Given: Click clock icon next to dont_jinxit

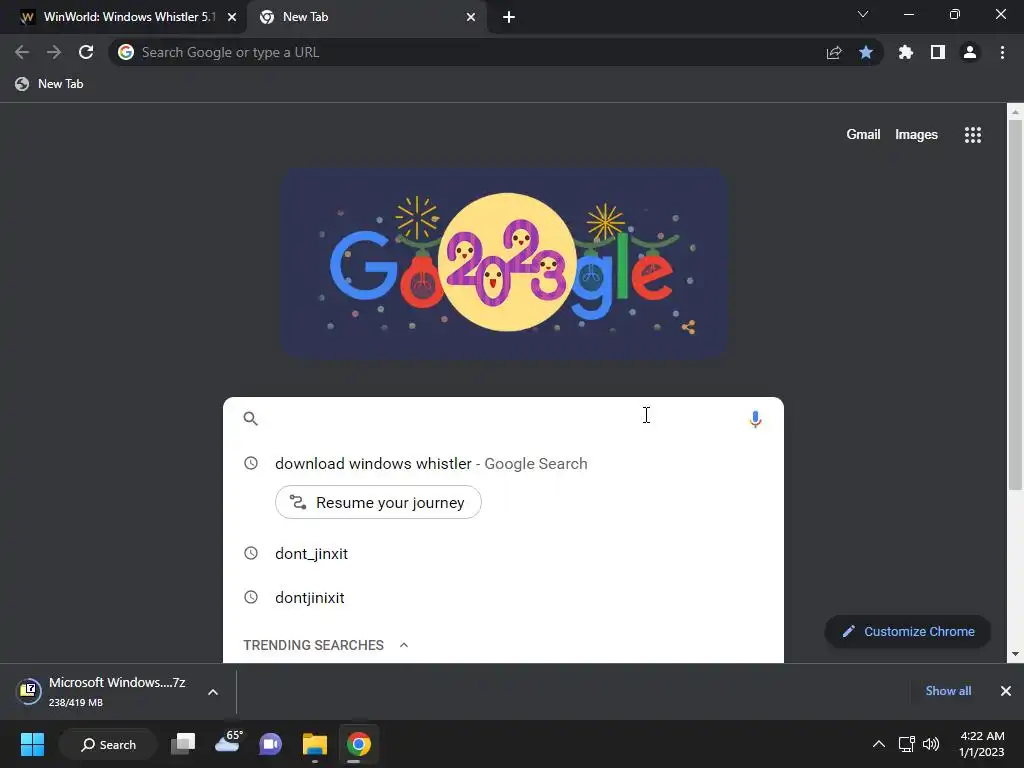Looking at the screenshot, I should 251,553.
